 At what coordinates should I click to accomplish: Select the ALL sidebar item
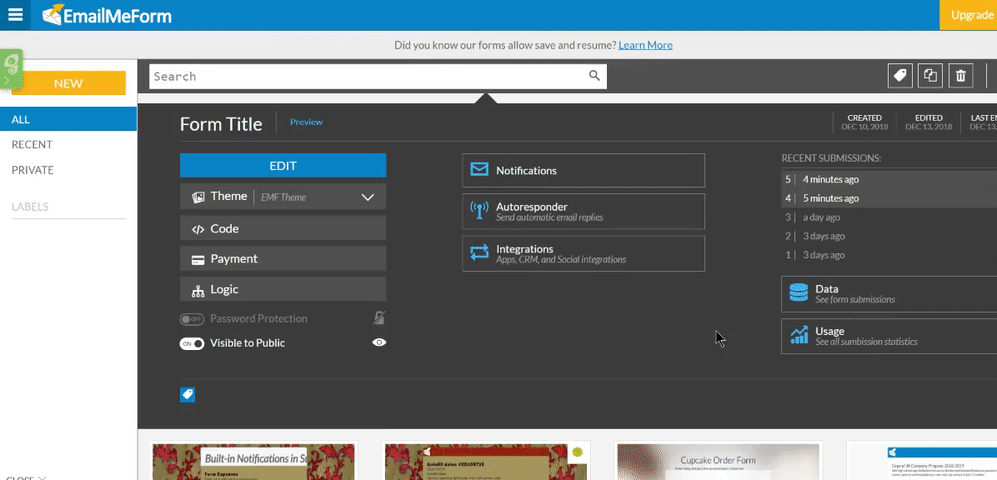pos(69,120)
